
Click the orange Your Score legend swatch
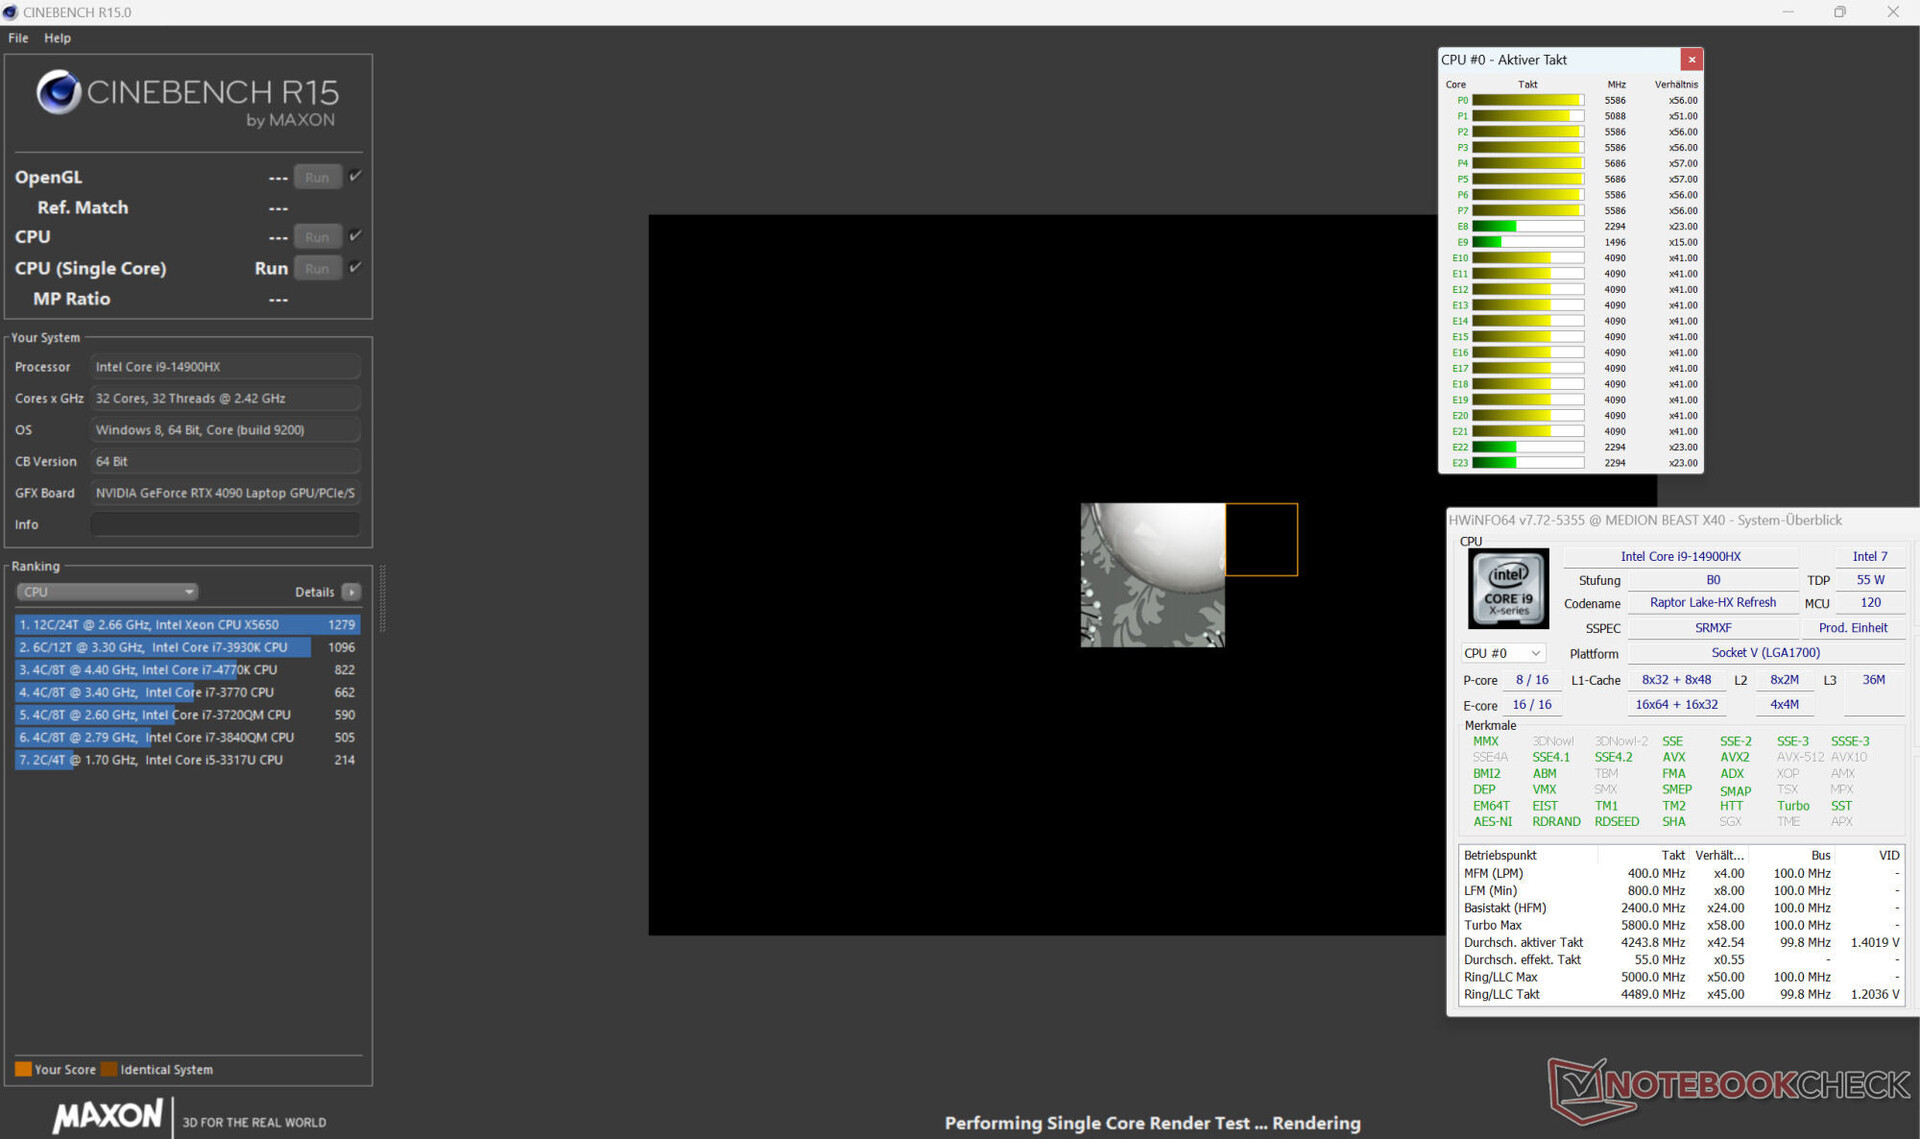pos(23,1069)
